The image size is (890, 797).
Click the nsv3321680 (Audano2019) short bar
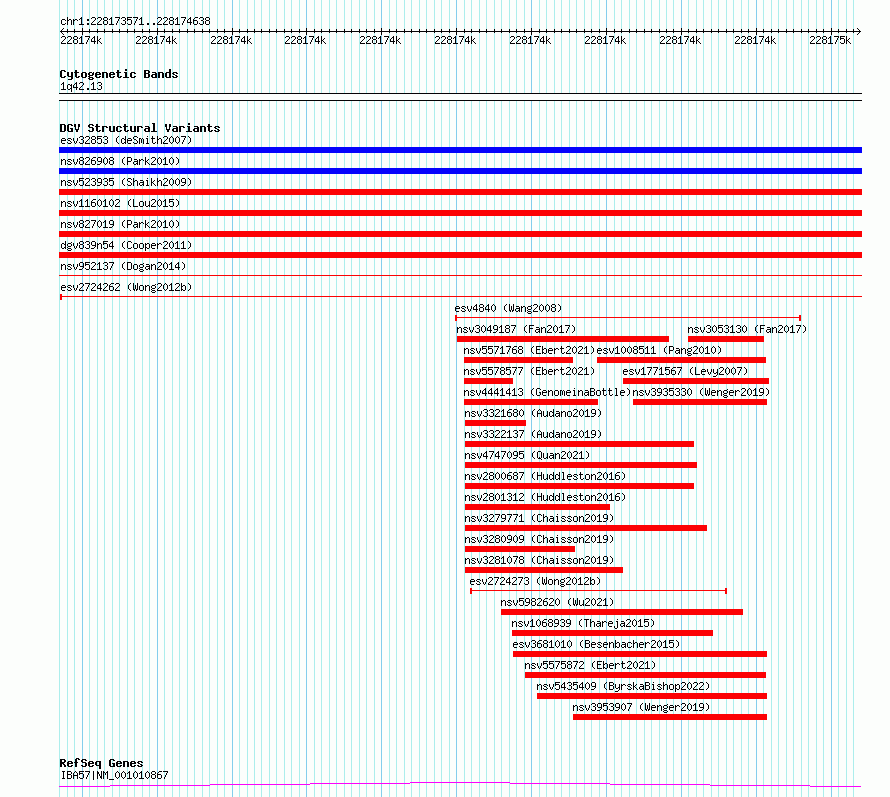[495, 423]
